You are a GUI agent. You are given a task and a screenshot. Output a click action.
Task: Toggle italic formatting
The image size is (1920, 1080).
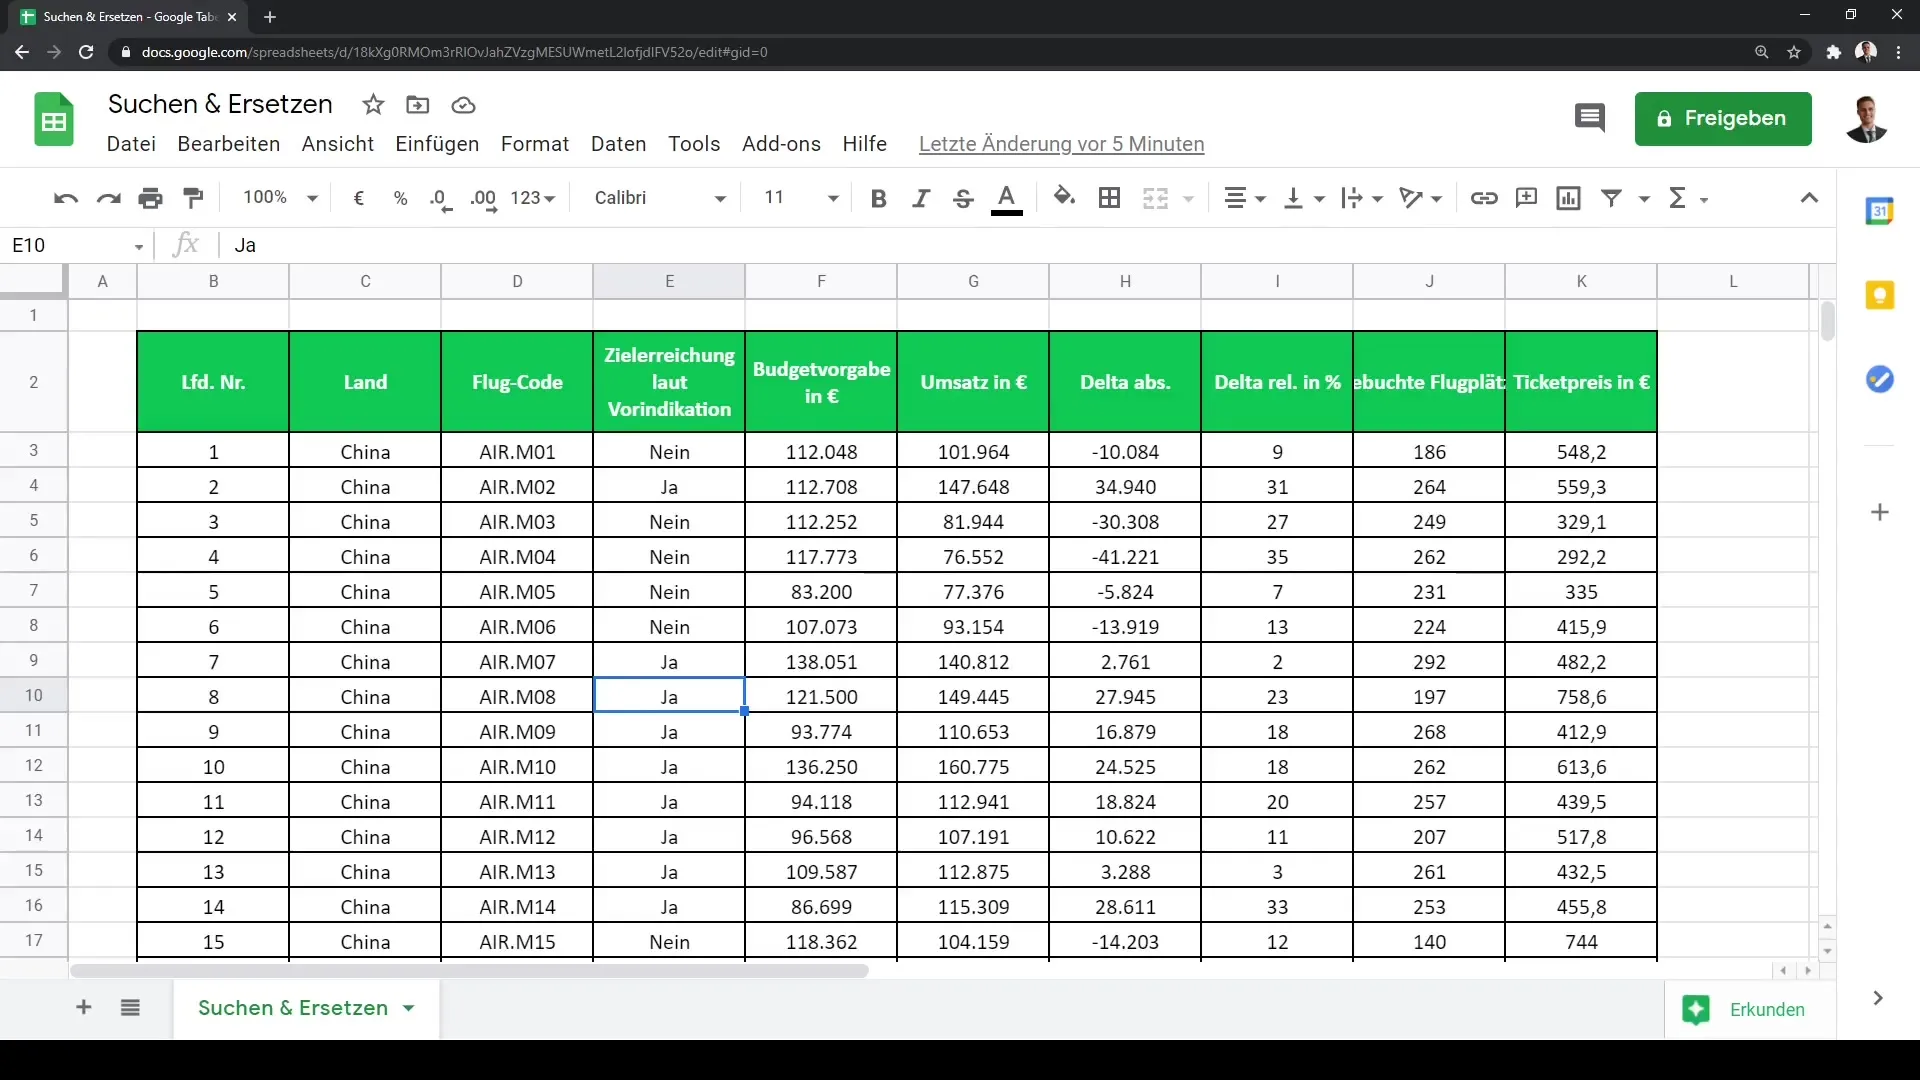tap(921, 198)
